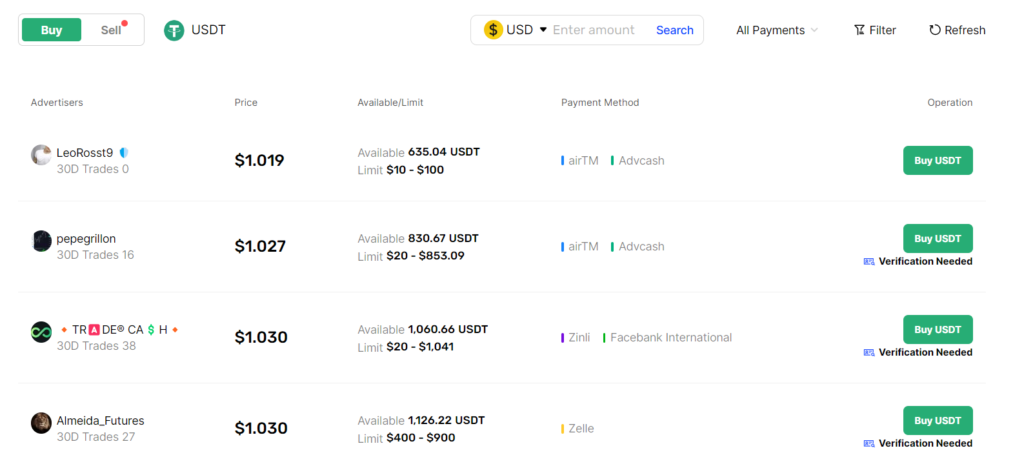This screenshot has width=1024, height=466.
Task: Buy USDT from Almeida_Futures
Action: pyautogui.click(x=937, y=420)
